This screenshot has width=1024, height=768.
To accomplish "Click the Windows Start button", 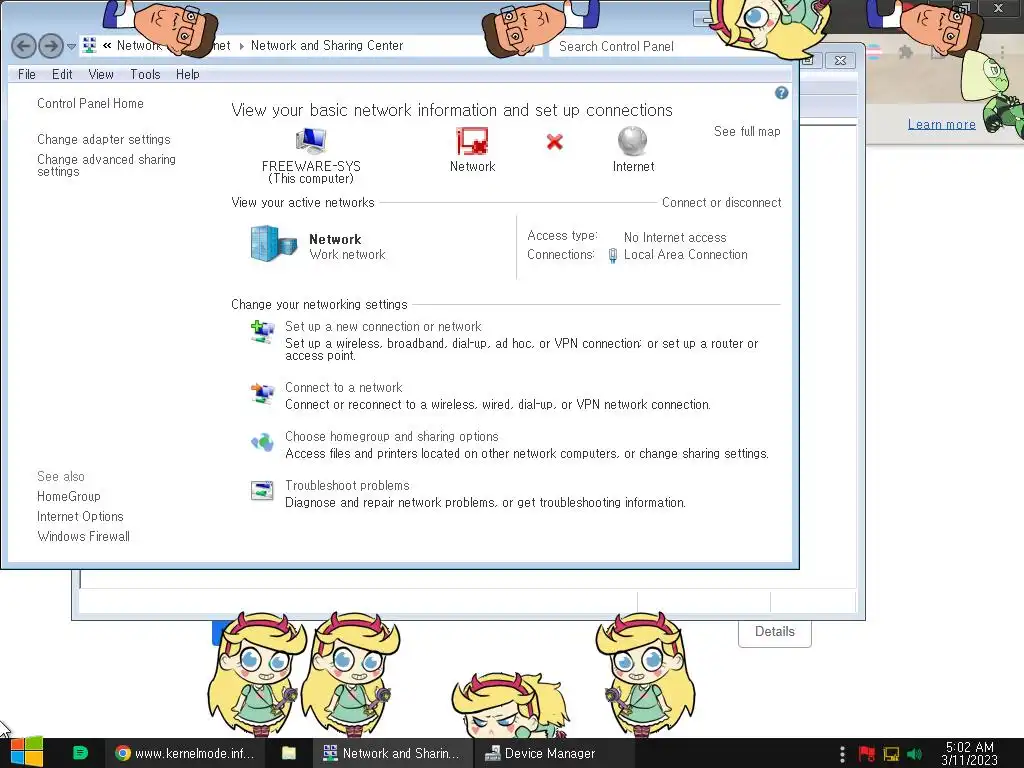I will point(27,753).
